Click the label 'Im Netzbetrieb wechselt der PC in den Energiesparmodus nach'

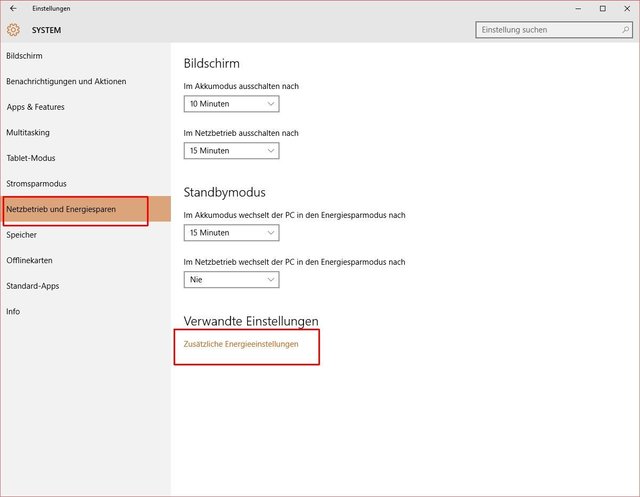294,262
